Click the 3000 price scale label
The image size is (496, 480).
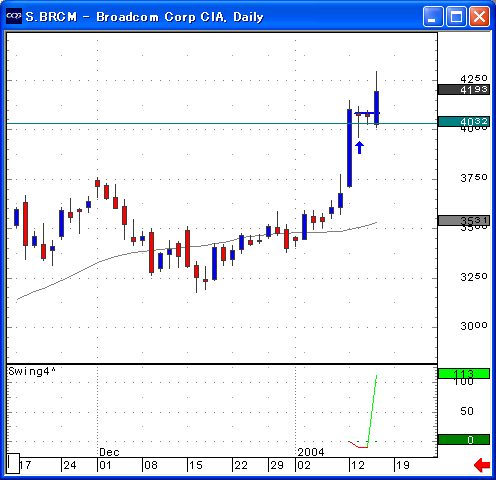[x=474, y=326]
